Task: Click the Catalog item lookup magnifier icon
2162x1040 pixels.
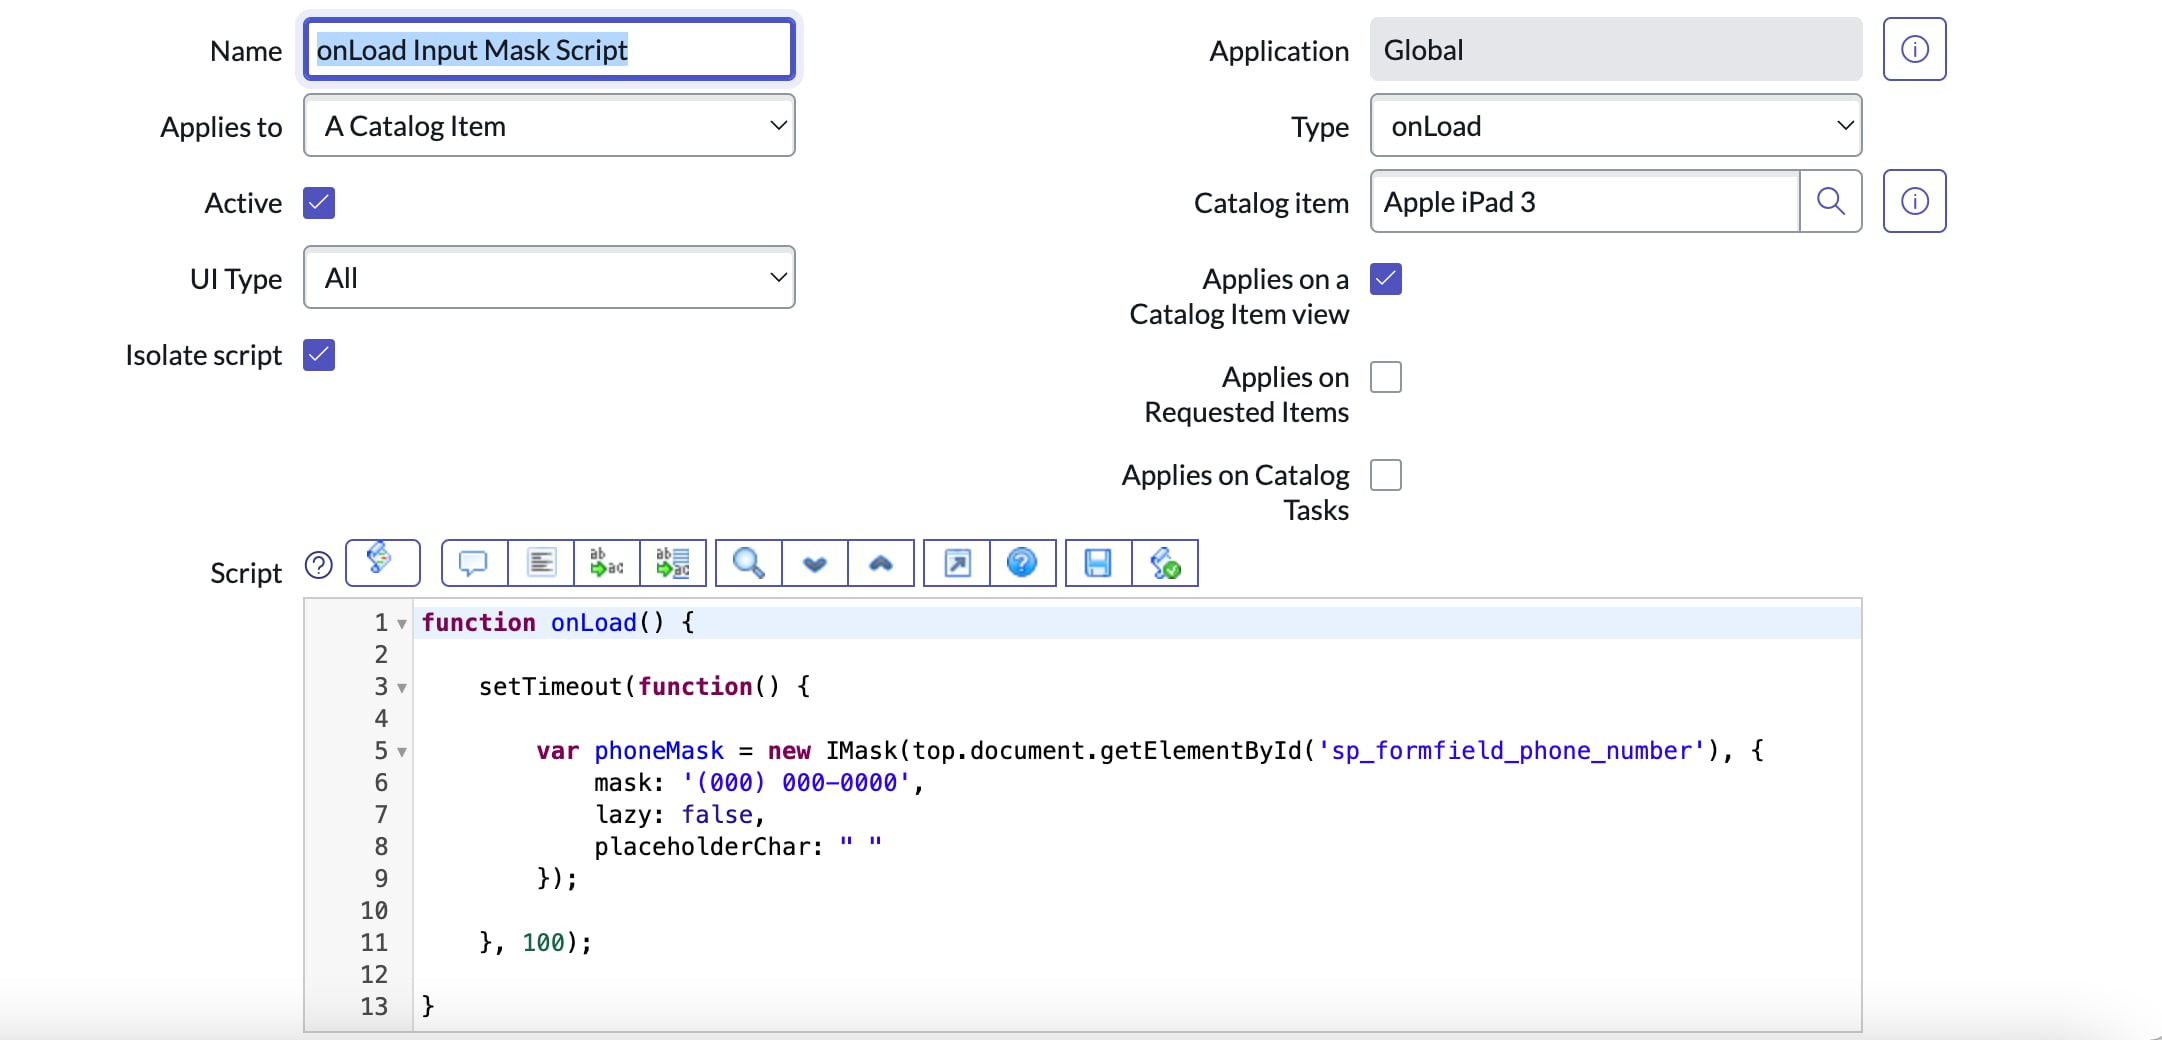Action: tap(1831, 201)
